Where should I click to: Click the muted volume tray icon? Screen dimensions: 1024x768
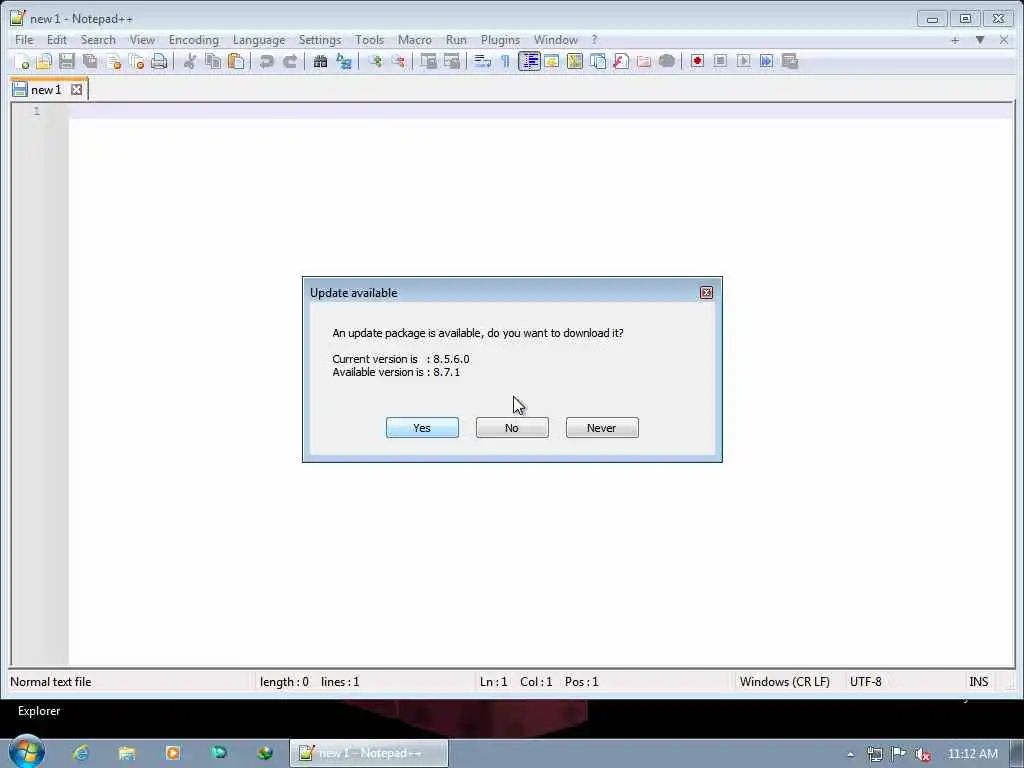click(922, 754)
